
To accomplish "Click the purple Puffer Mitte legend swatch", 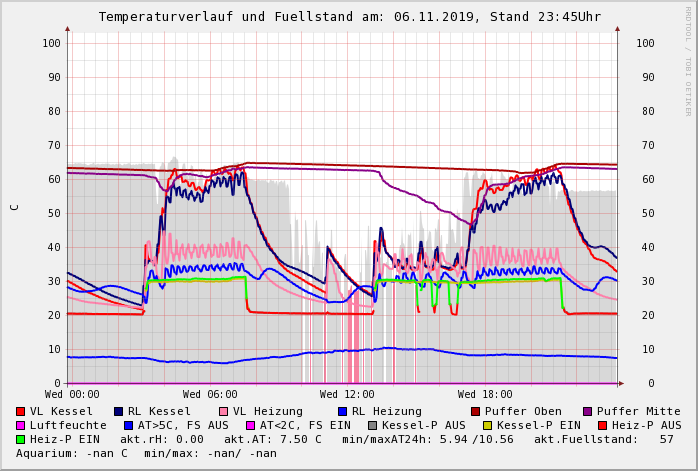I will pyautogui.click(x=588, y=411).
